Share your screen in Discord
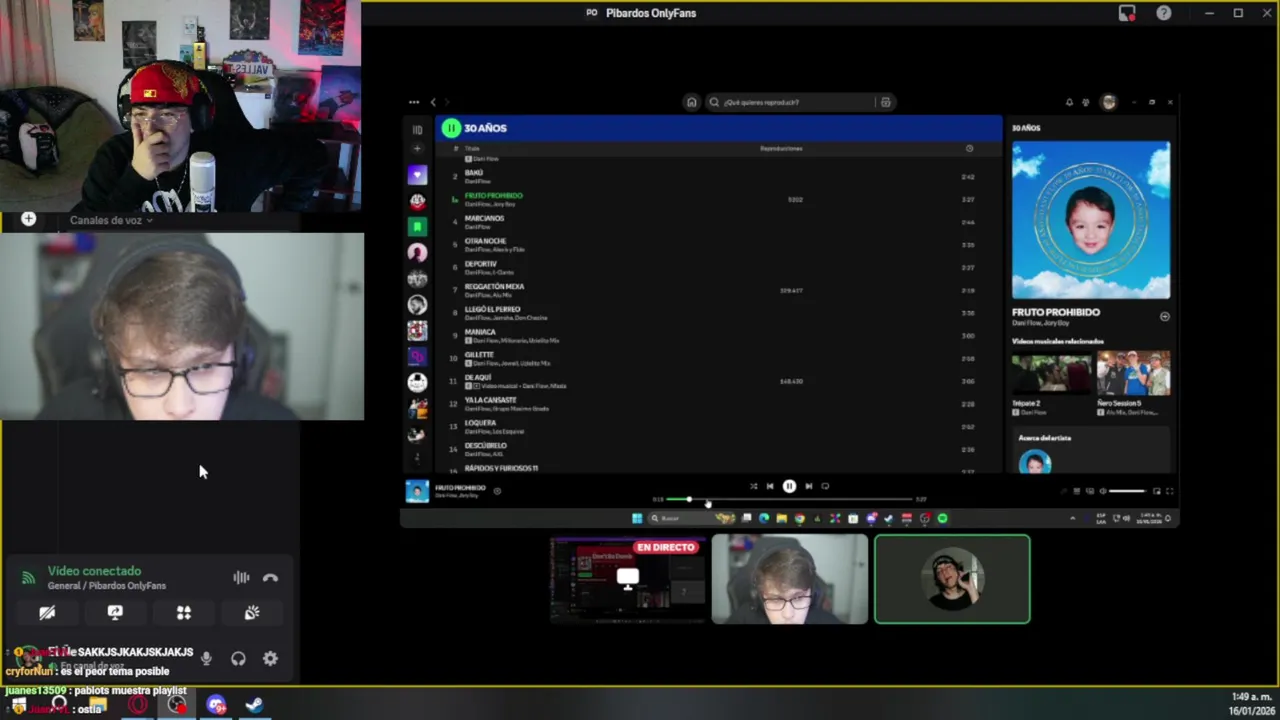This screenshot has width=1280, height=720. tap(115, 613)
